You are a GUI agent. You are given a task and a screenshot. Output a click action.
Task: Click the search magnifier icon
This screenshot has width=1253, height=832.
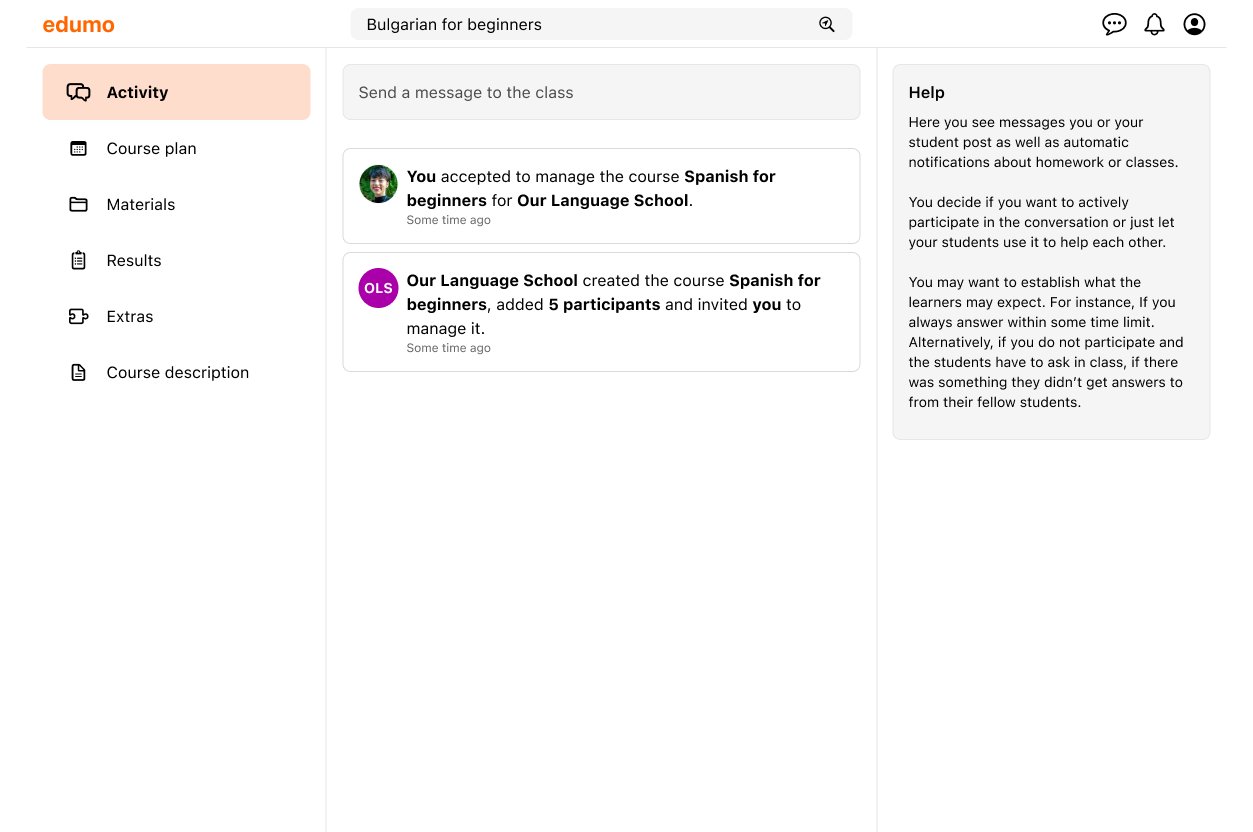tap(827, 24)
